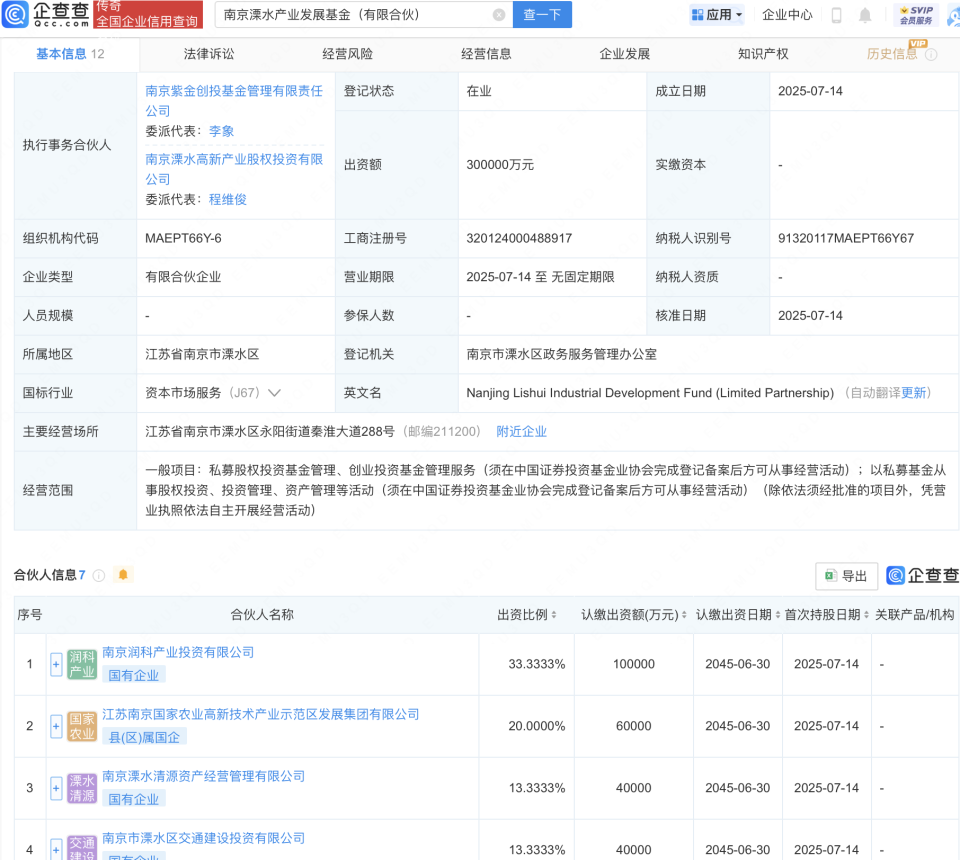Click 300000万元 capital value
Image resolution: width=960 pixels, height=860 pixels.
click(500, 165)
